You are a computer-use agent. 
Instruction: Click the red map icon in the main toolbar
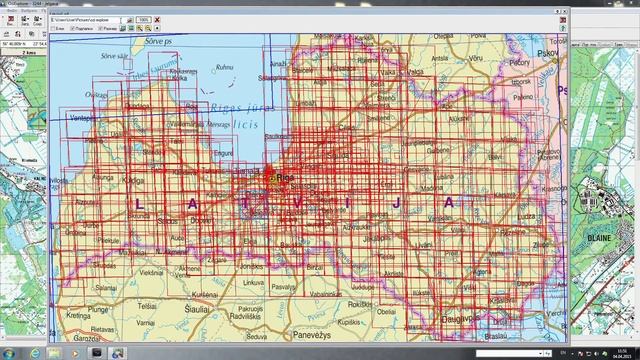pyautogui.click(x=11, y=19)
